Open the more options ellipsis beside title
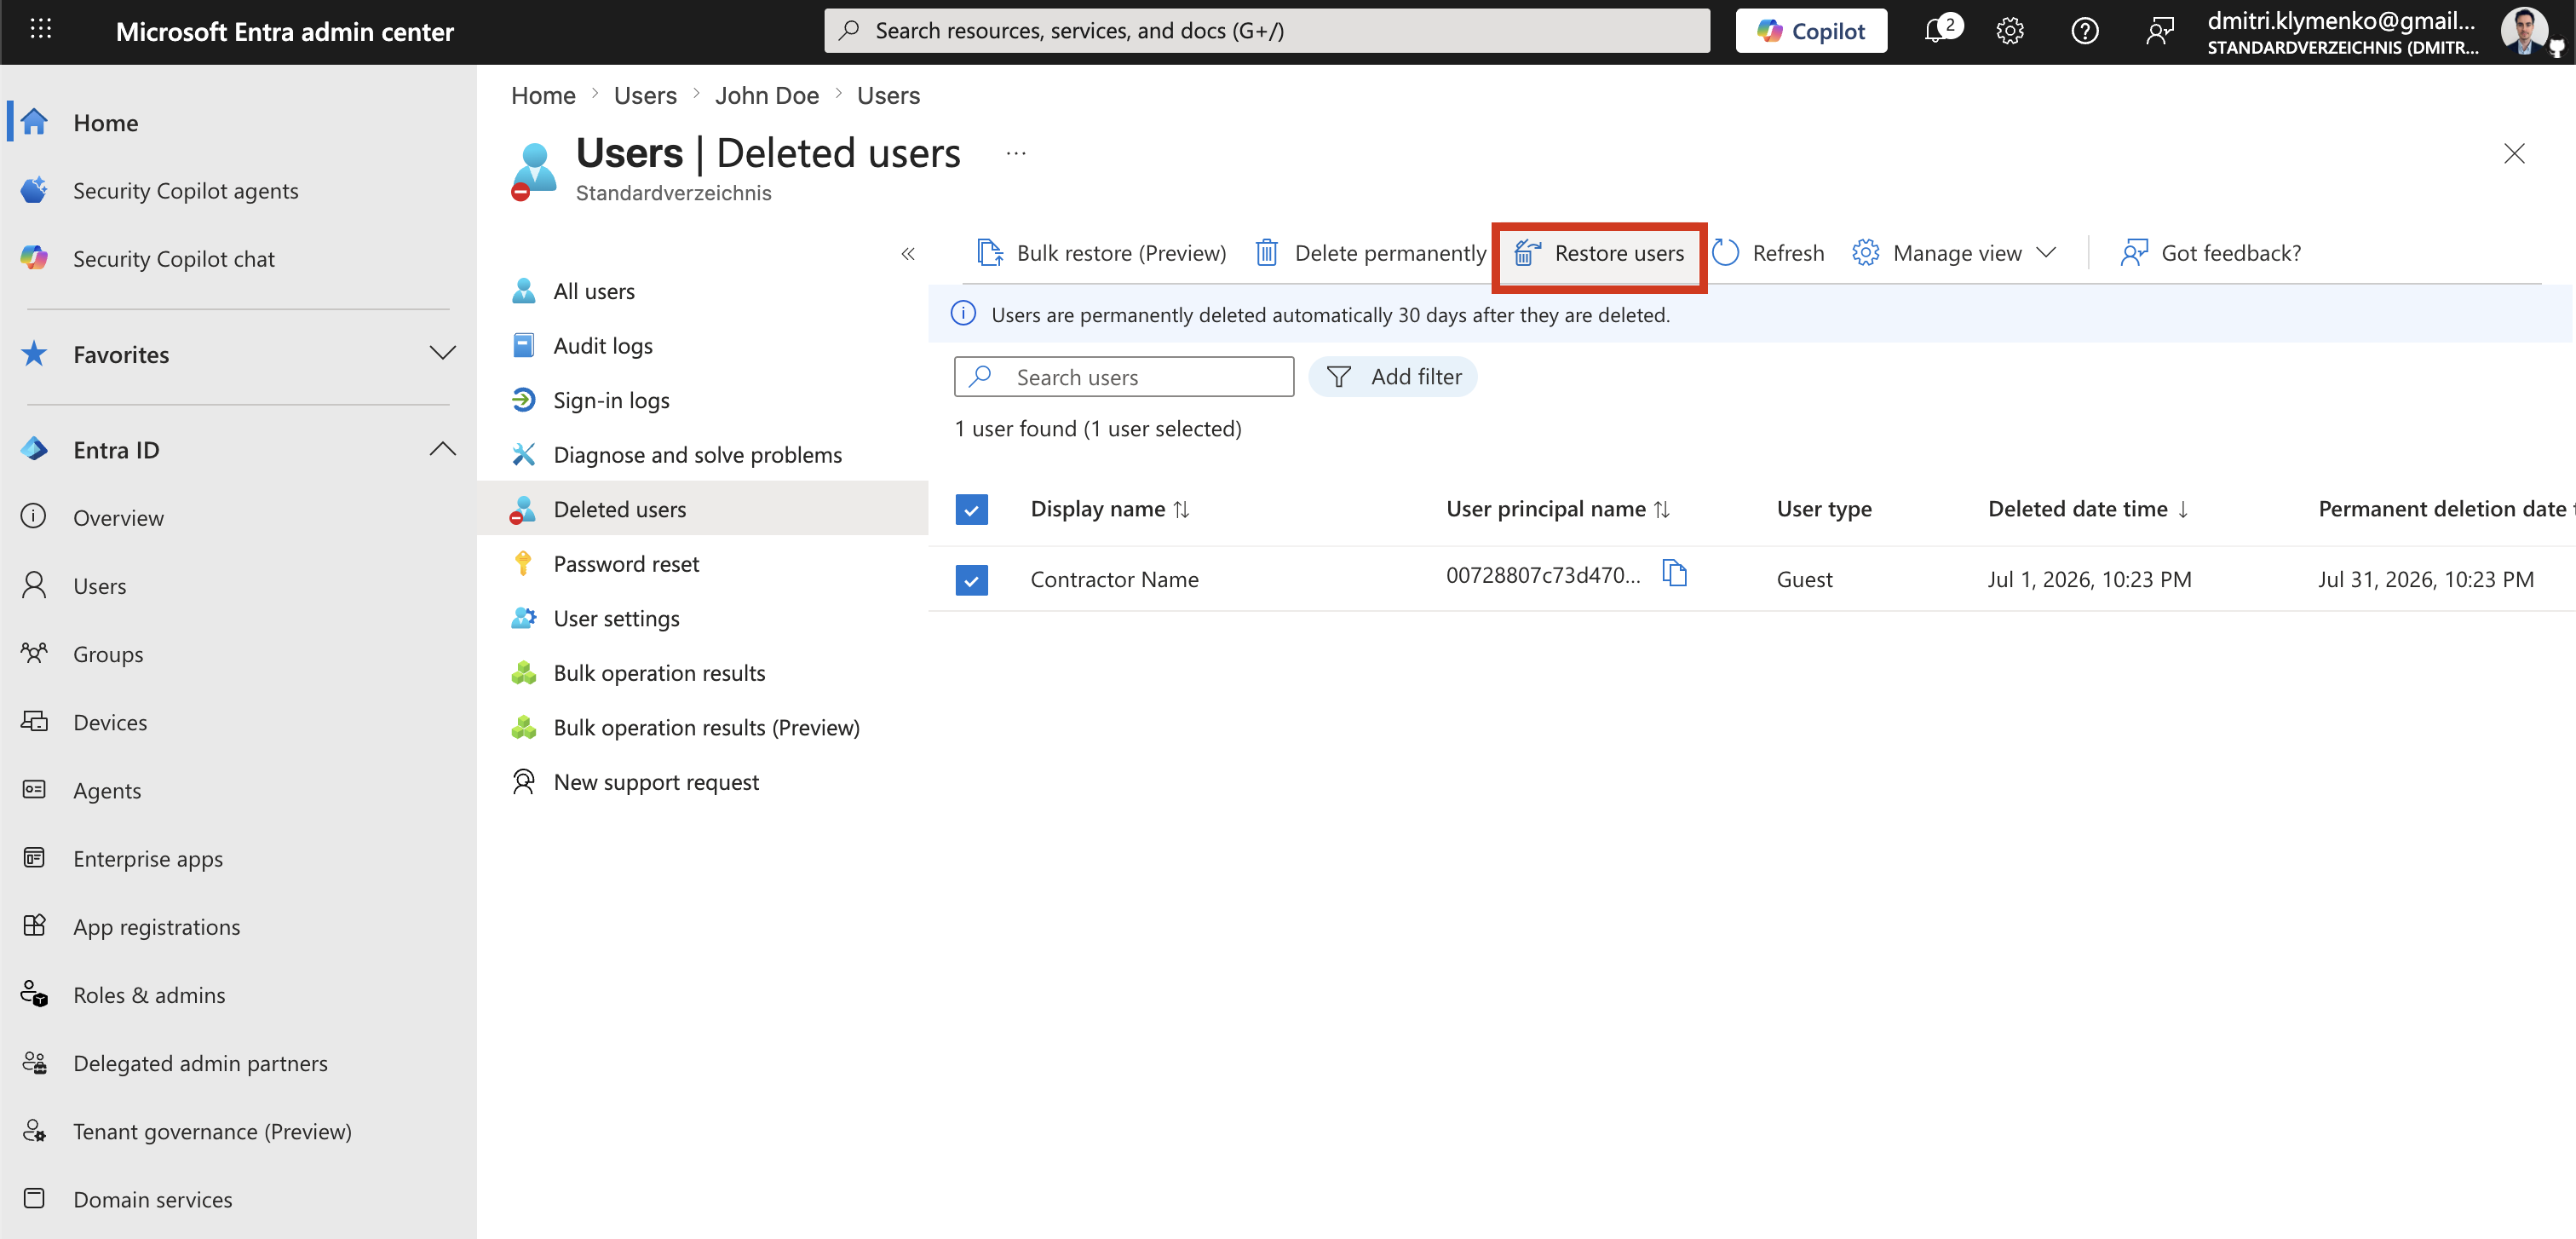Screen dimensions: 2576x1239 pyautogui.click(x=1016, y=153)
